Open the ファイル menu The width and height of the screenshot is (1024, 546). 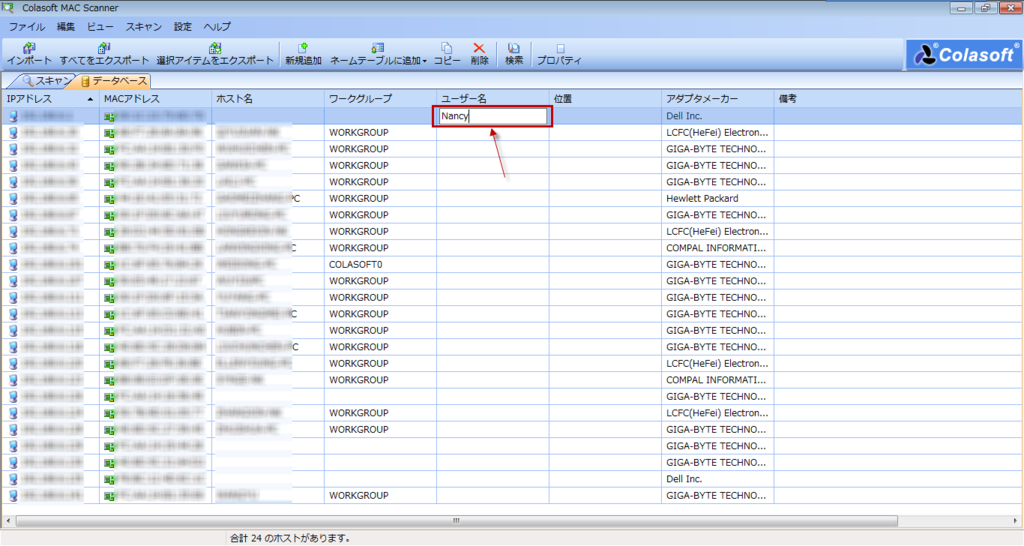click(27, 27)
